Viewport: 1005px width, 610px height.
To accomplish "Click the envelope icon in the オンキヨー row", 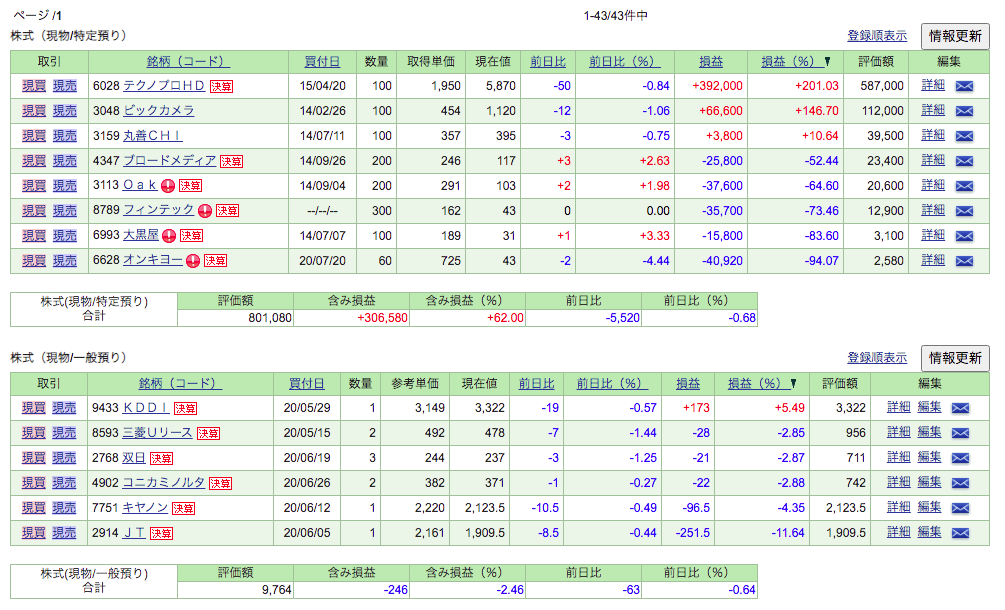I will pos(963,261).
